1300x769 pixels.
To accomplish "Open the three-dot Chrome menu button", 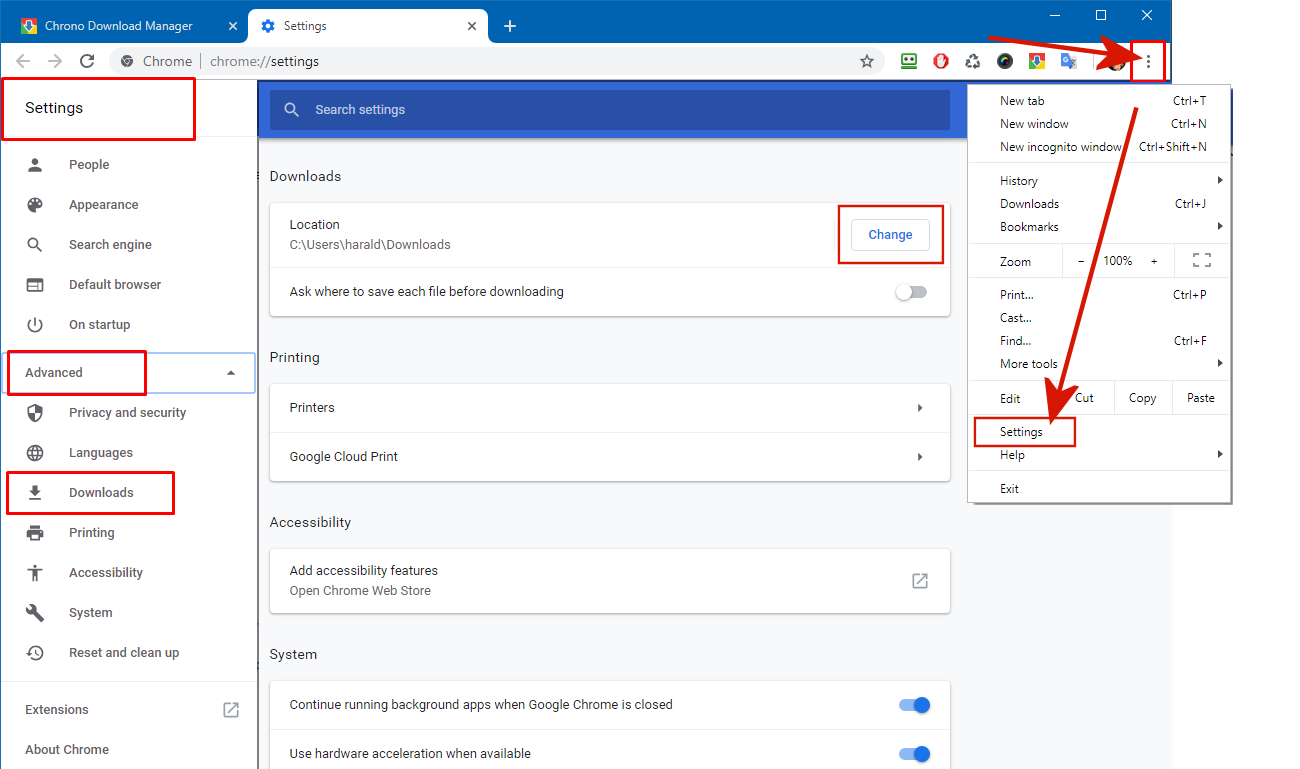I will [1148, 62].
